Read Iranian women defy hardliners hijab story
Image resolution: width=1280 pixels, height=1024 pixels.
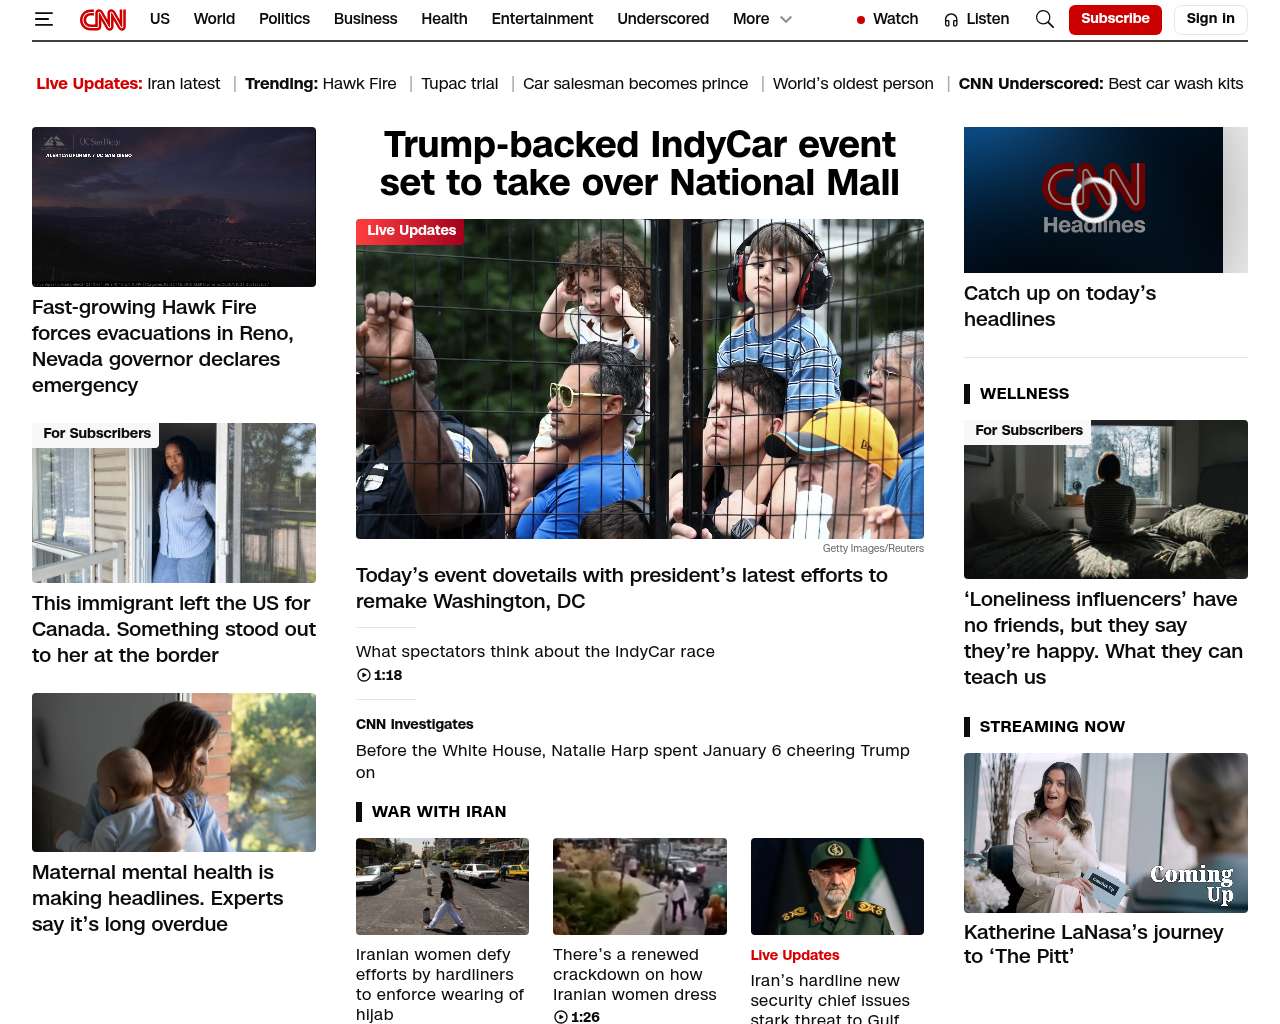(x=440, y=984)
